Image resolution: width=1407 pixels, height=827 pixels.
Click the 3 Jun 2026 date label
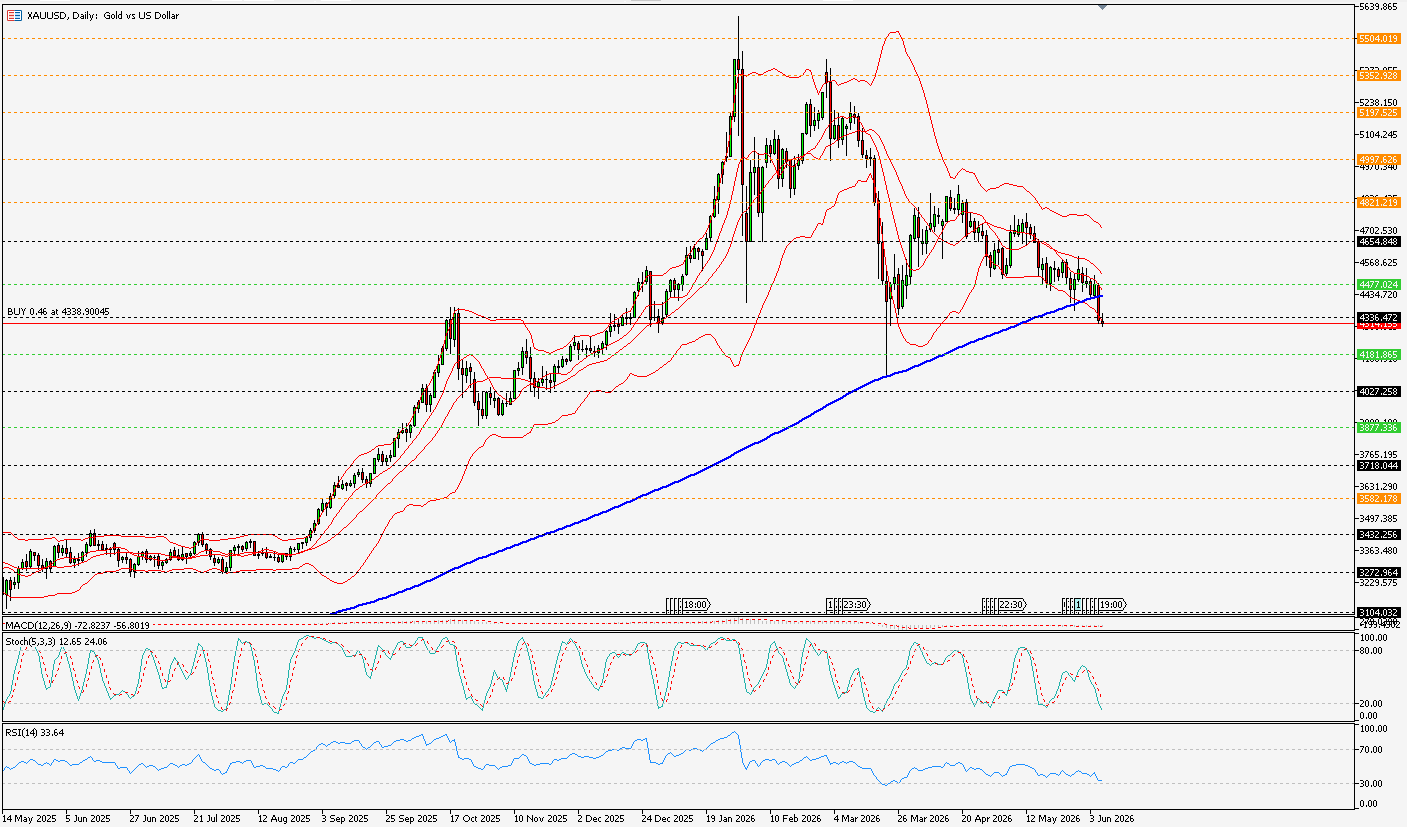click(1112, 817)
